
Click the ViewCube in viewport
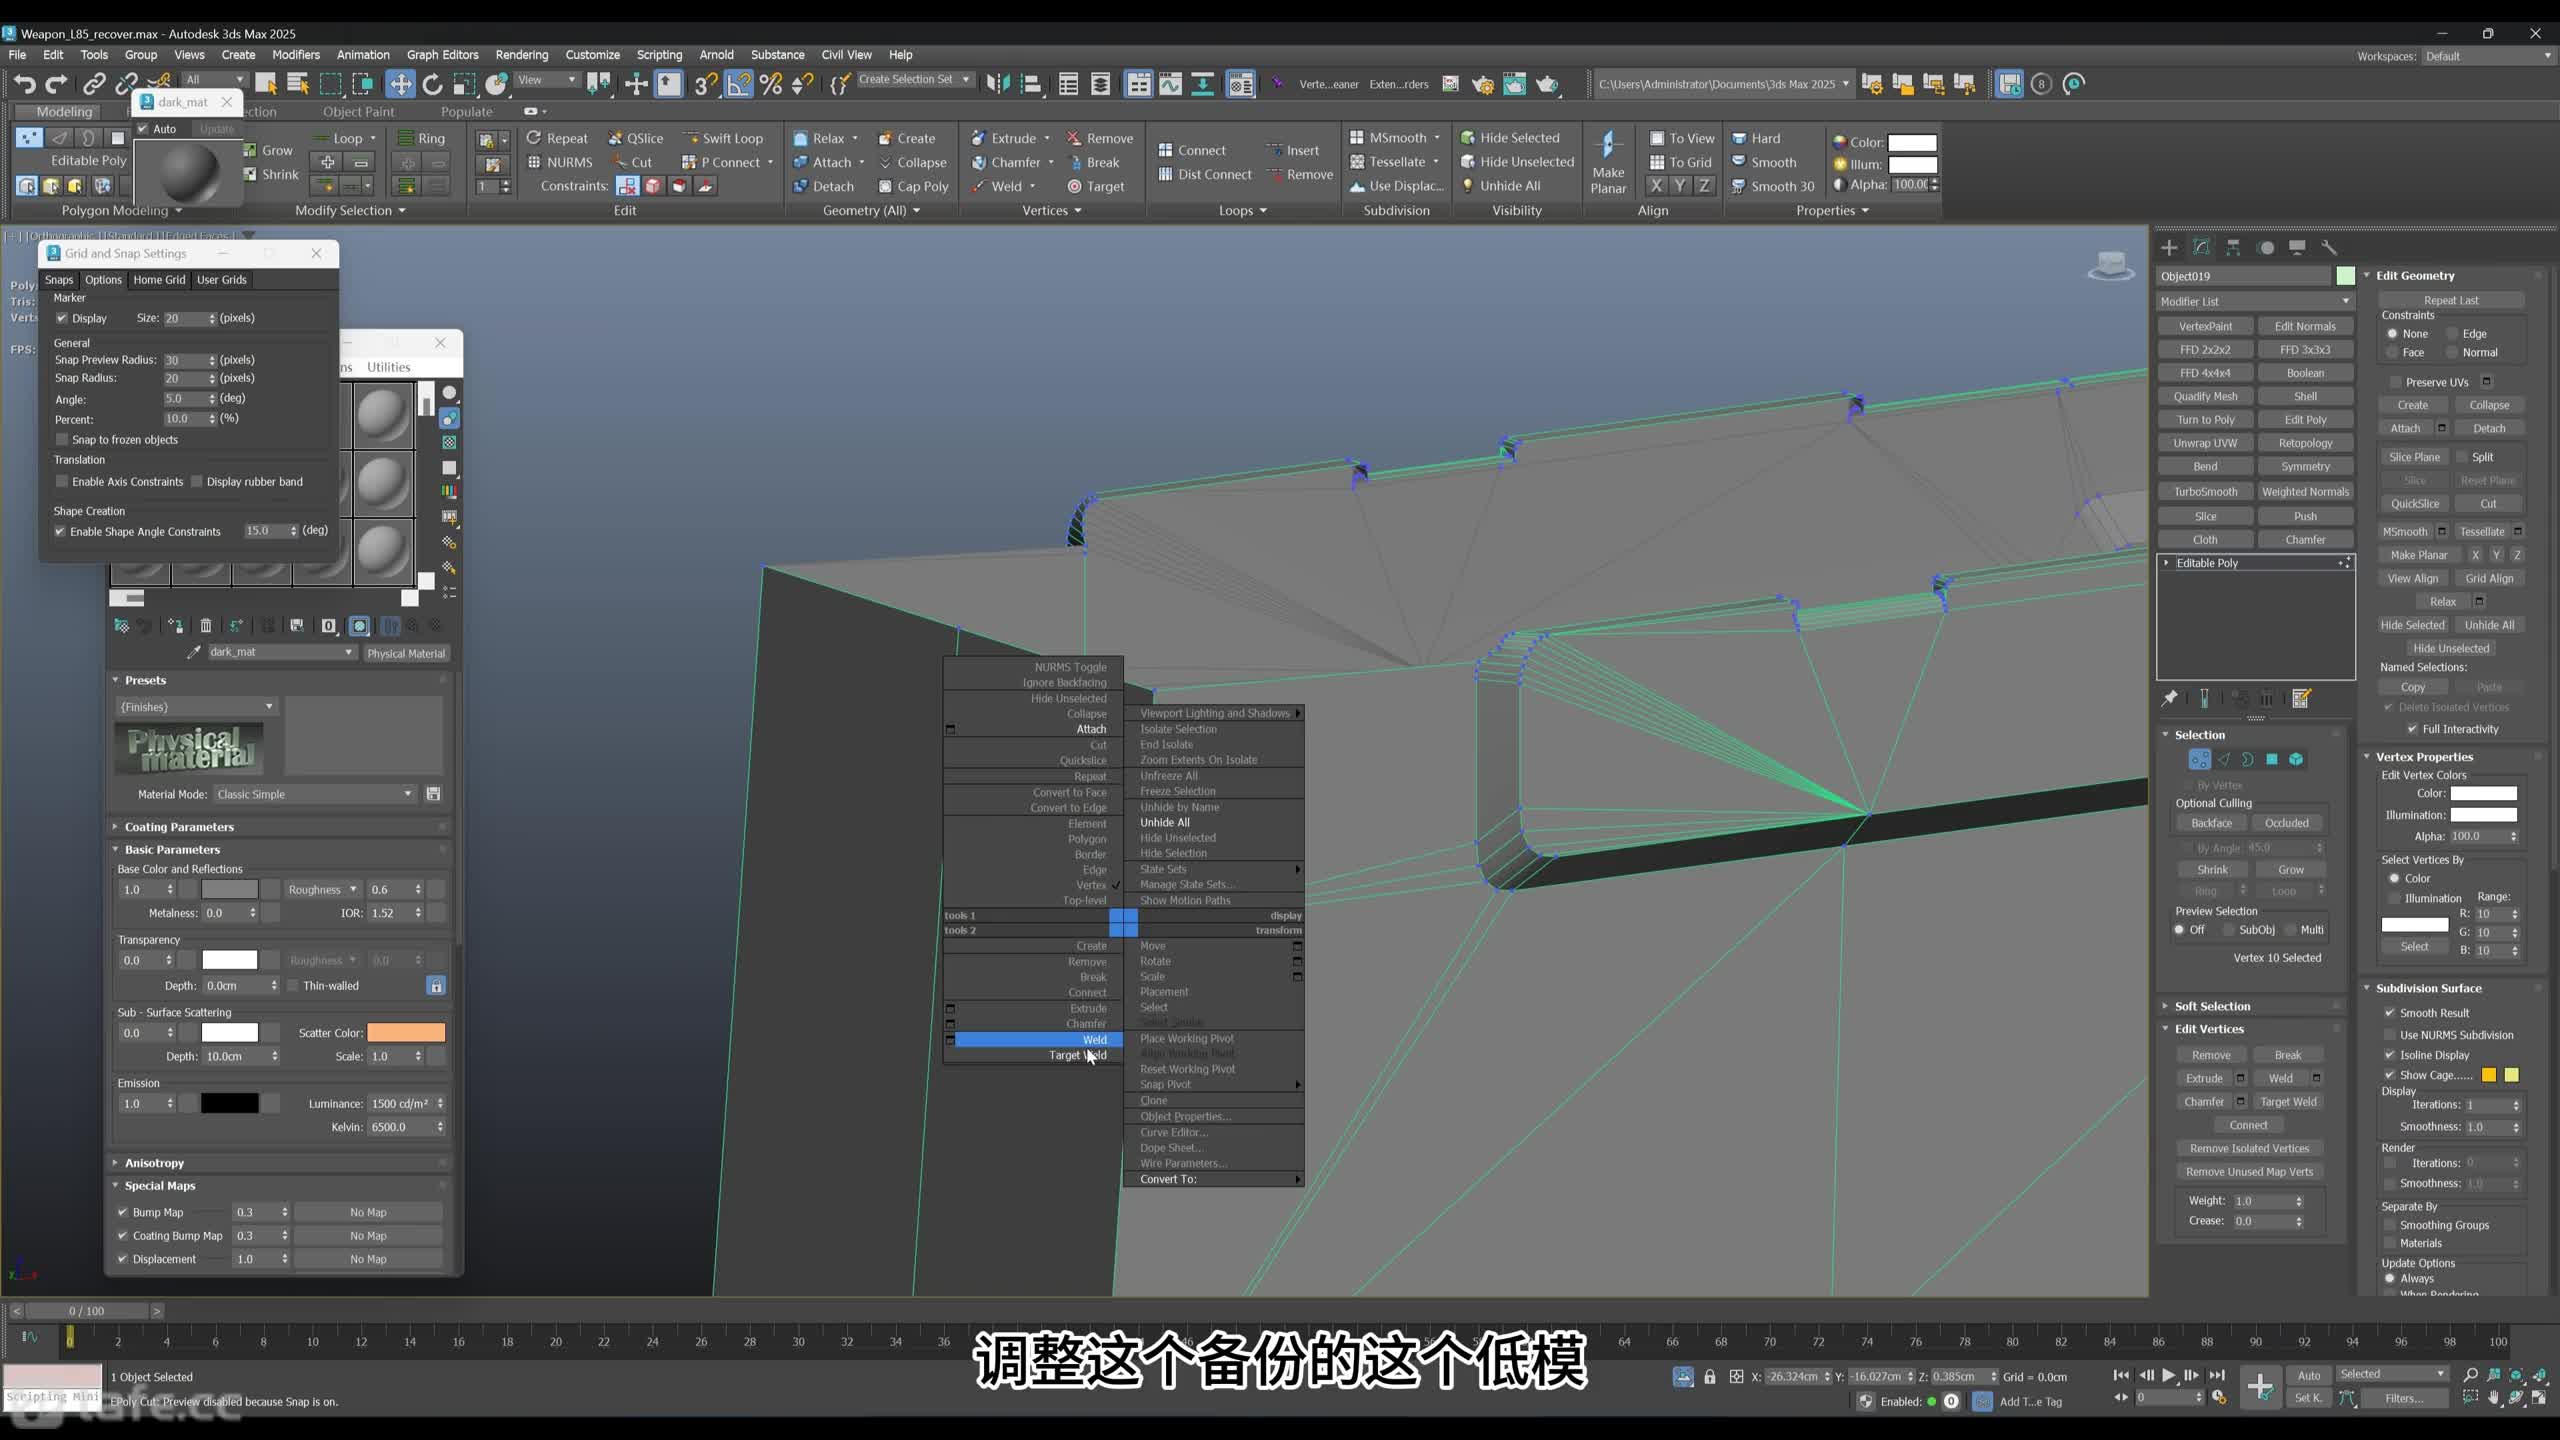pyautogui.click(x=2111, y=266)
